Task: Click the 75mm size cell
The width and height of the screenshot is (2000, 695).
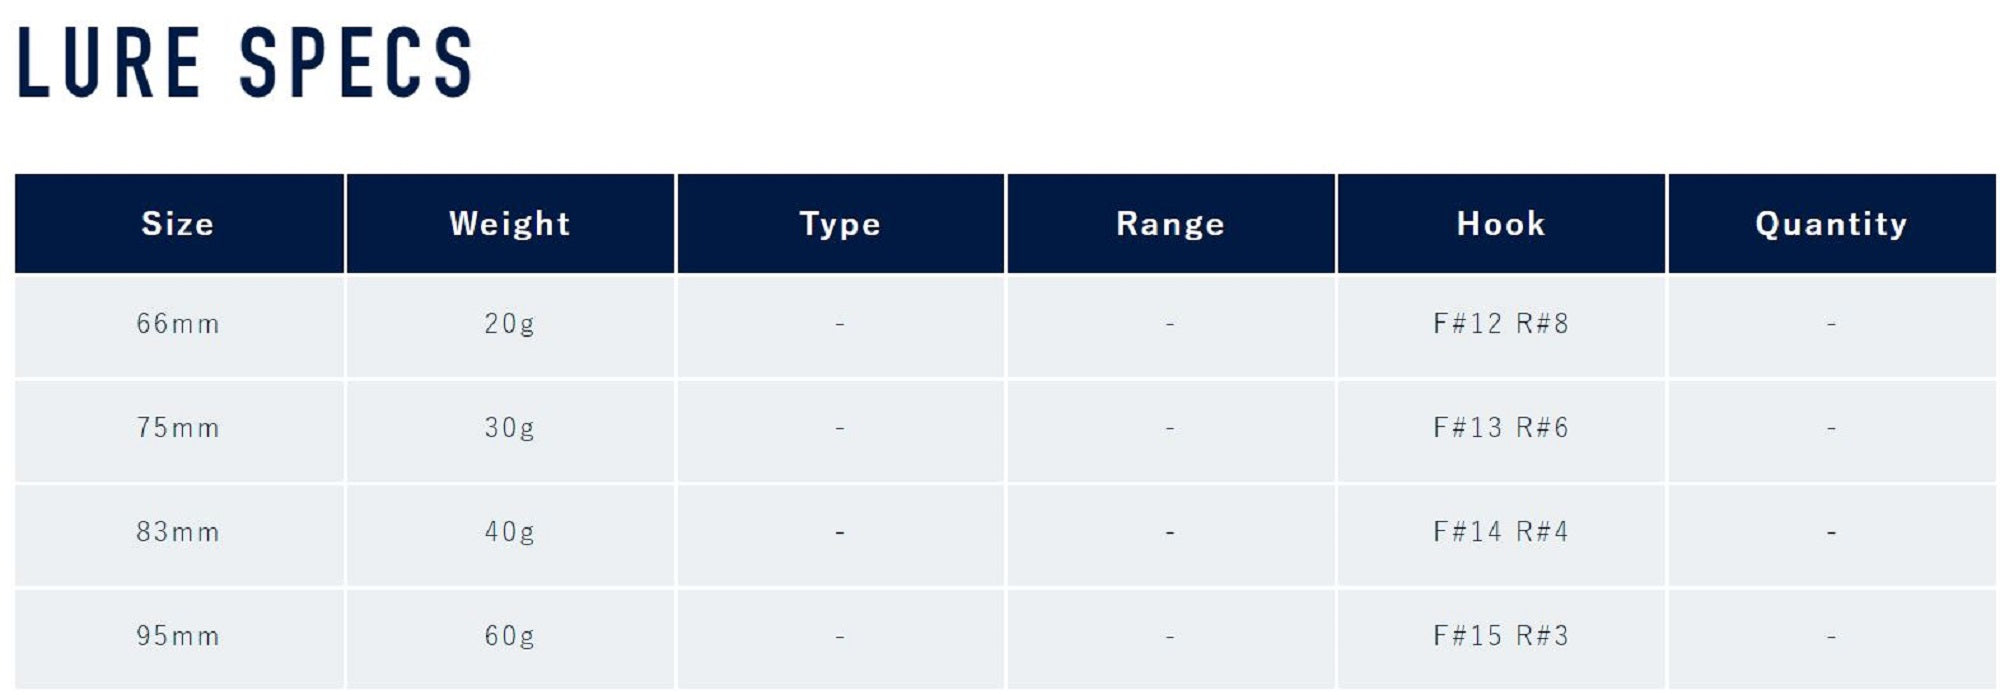Action: (178, 428)
